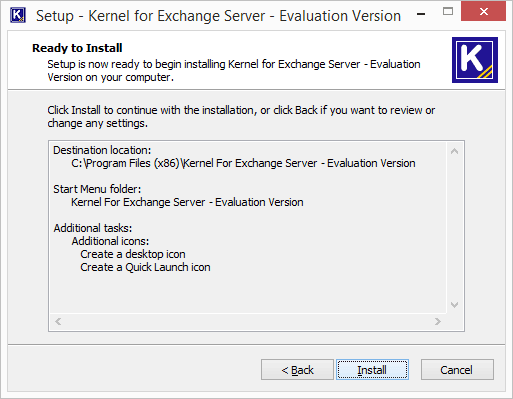Image resolution: width=513 pixels, height=399 pixels.
Task: Start installation with the Install button
Action: [372, 370]
